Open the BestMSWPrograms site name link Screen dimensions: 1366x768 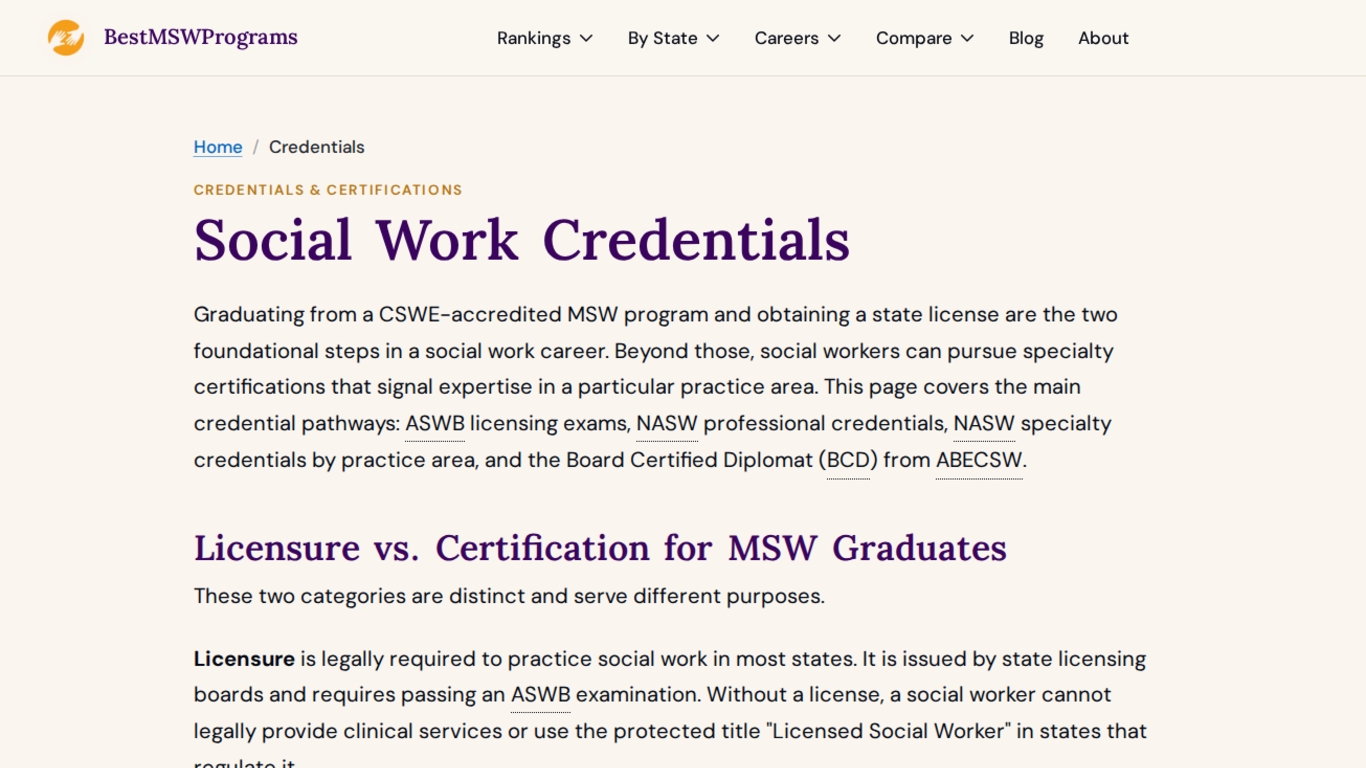tap(201, 38)
